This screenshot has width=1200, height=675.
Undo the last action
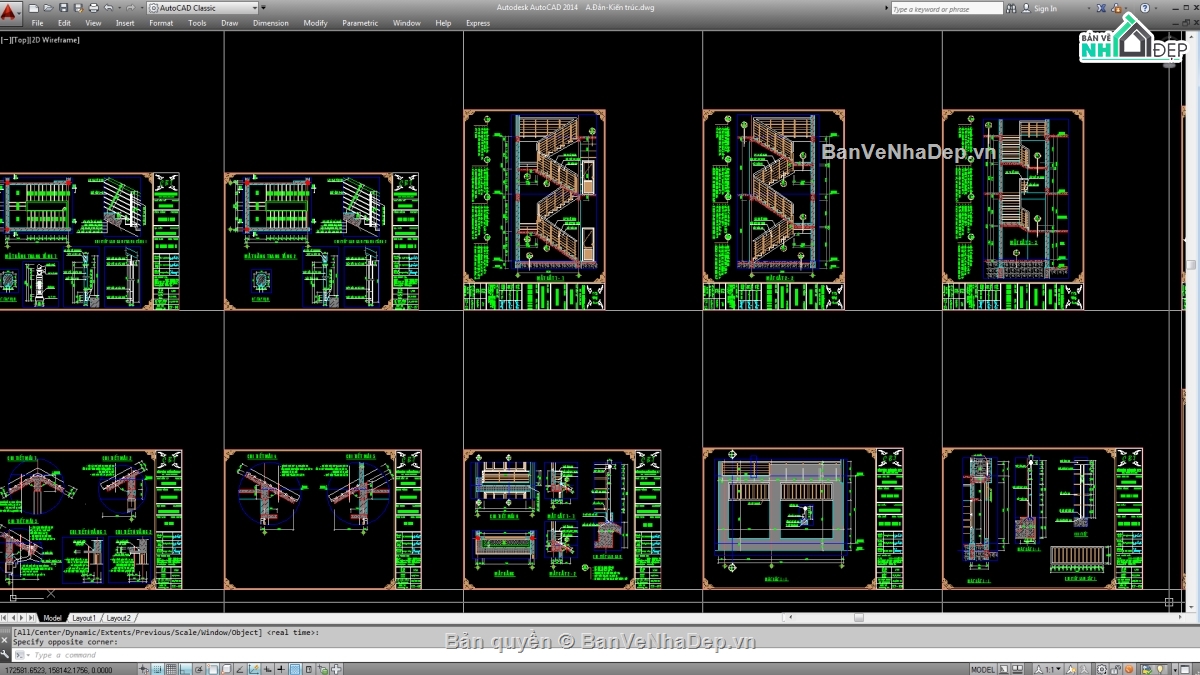coord(108,8)
